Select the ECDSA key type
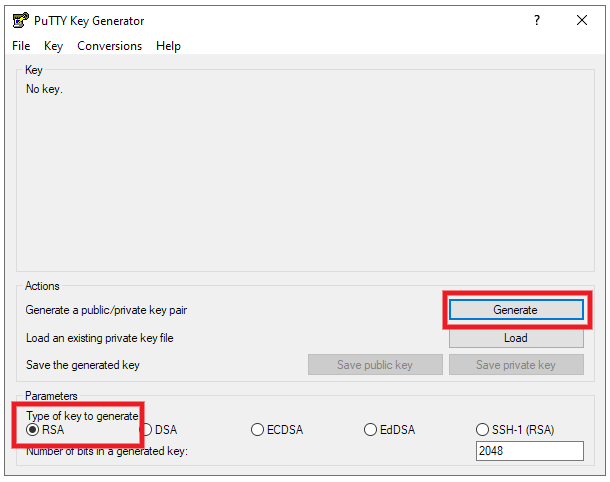The height and width of the screenshot is (482, 610). [277, 429]
